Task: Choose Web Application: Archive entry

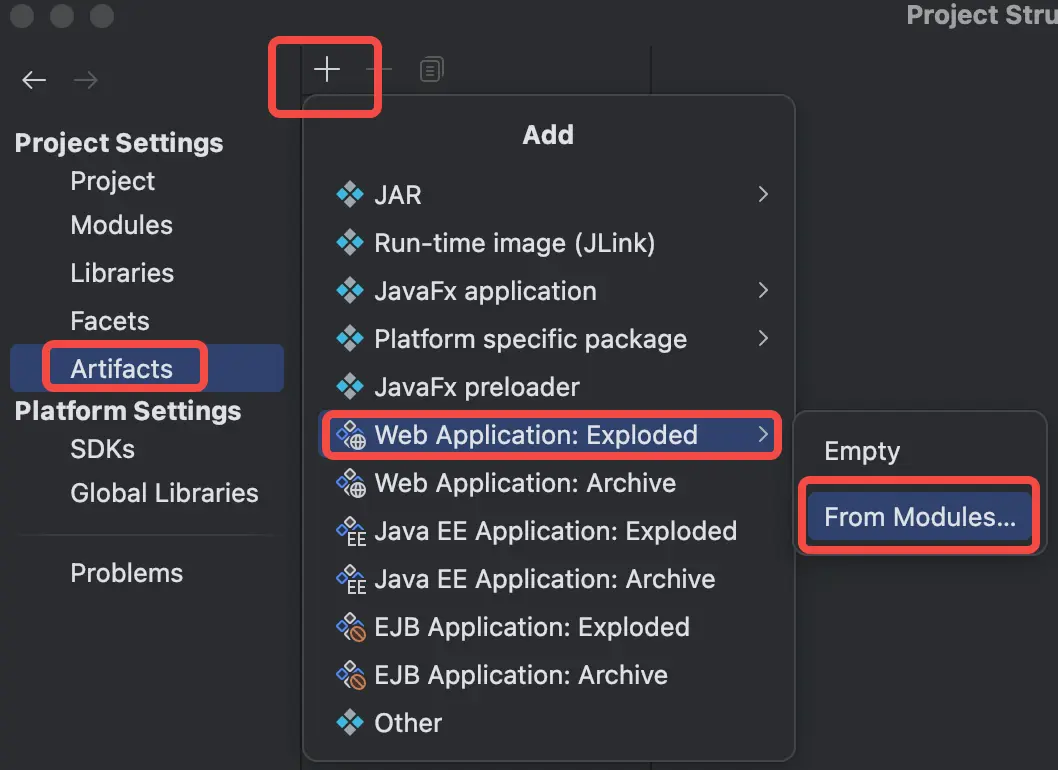Action: (x=549, y=483)
